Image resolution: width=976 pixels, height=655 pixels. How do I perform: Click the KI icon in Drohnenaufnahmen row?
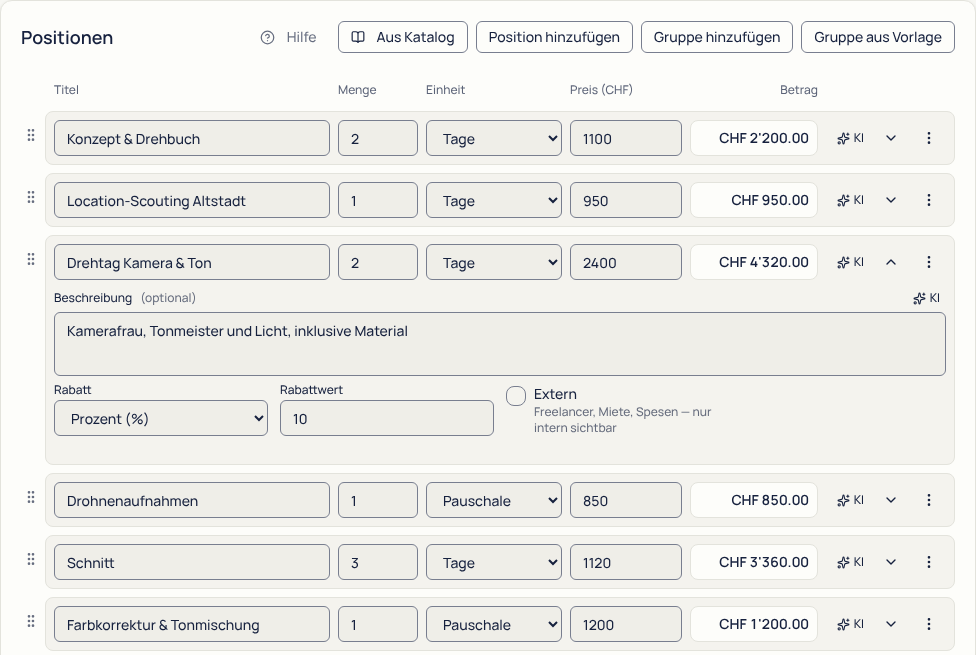coord(850,500)
